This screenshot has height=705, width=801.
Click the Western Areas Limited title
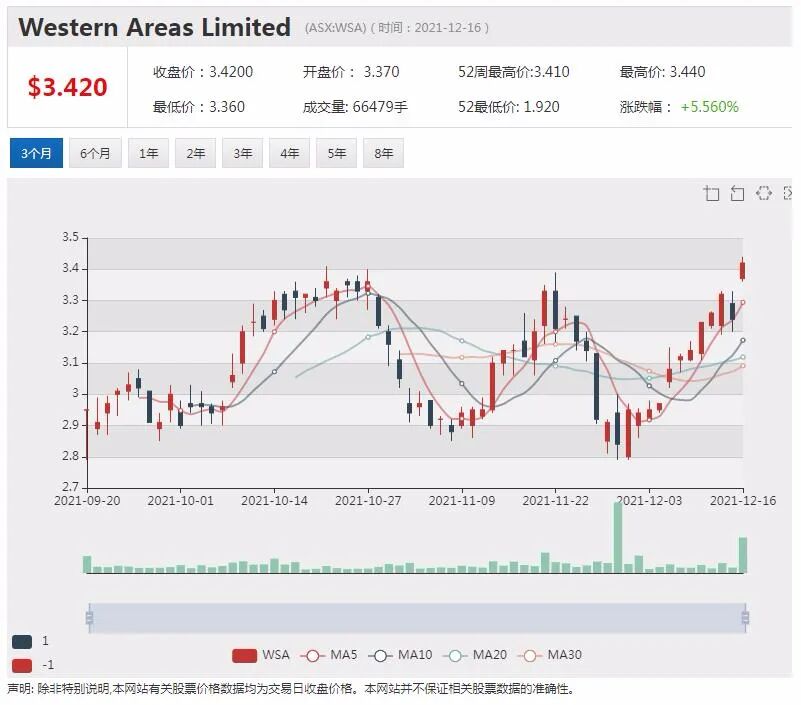[x=155, y=27]
